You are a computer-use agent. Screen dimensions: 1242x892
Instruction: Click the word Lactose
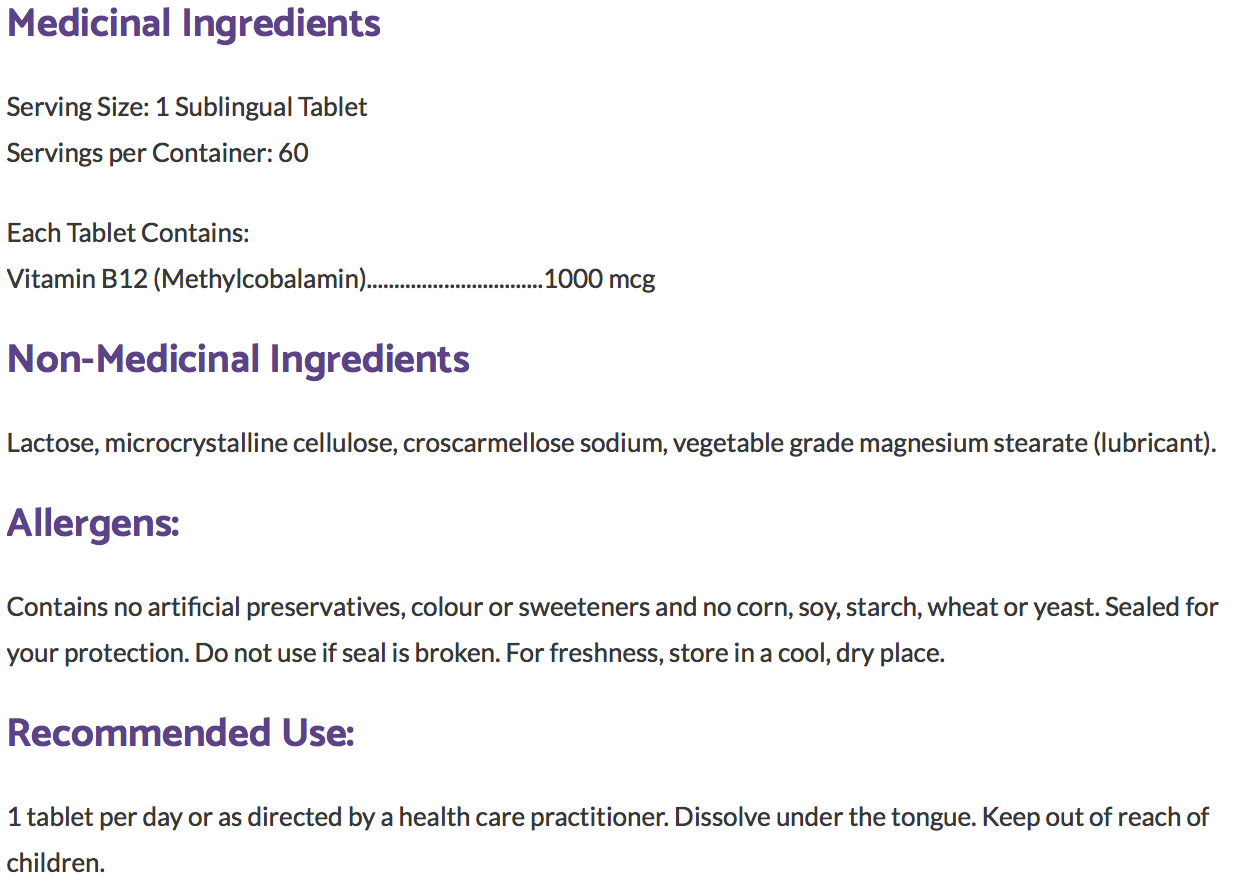tap(49, 443)
